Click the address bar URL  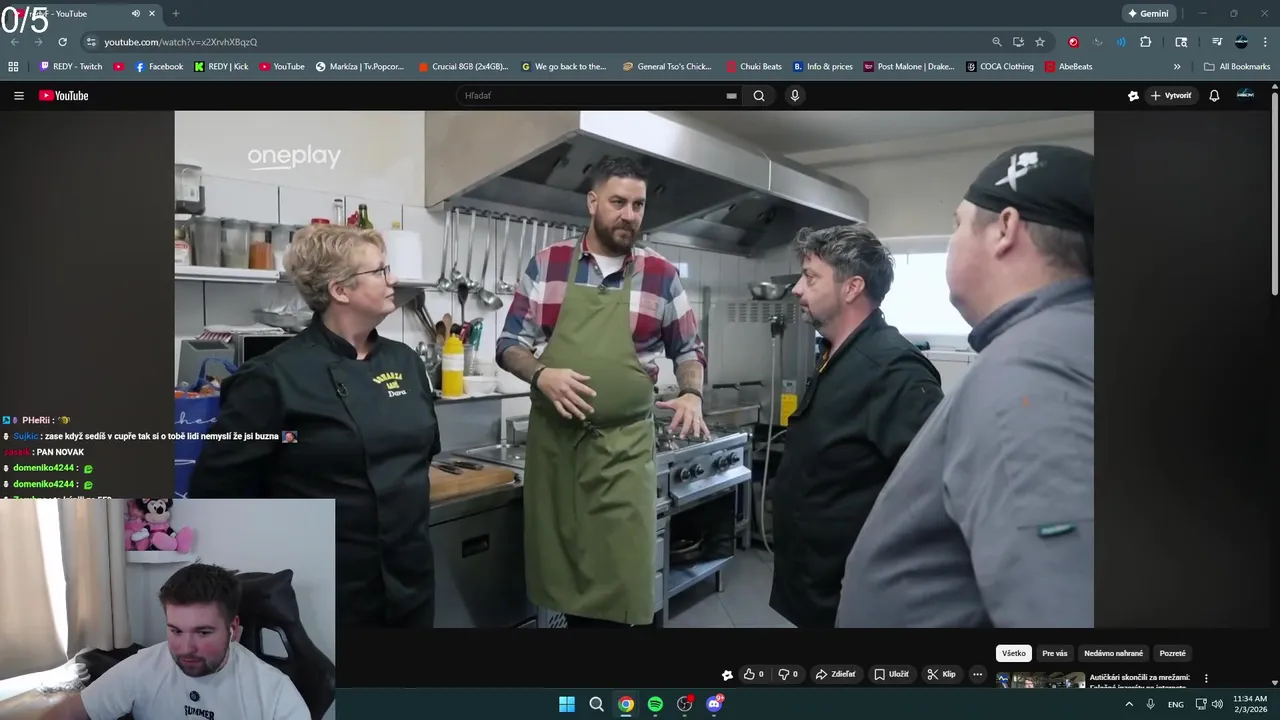point(181,42)
